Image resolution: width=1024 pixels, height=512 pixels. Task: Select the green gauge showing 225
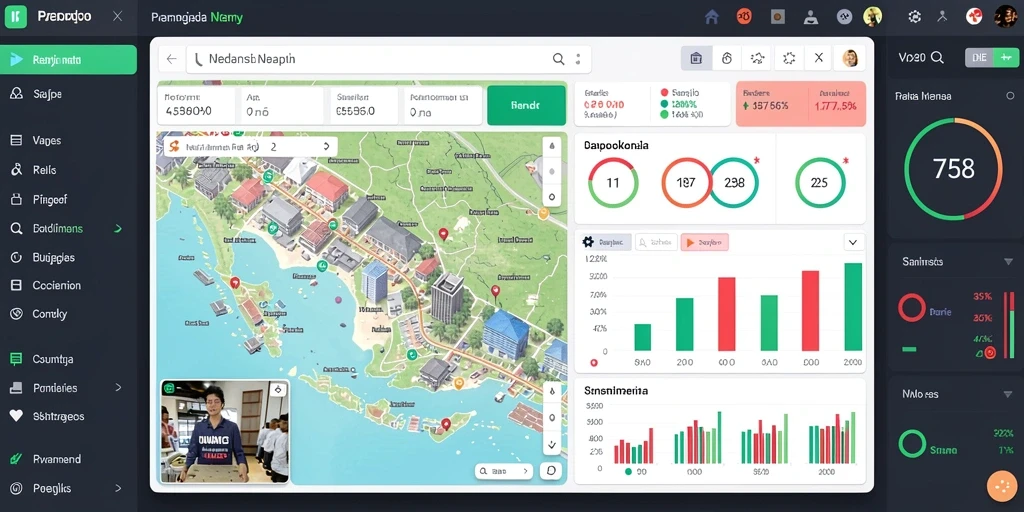click(x=820, y=183)
